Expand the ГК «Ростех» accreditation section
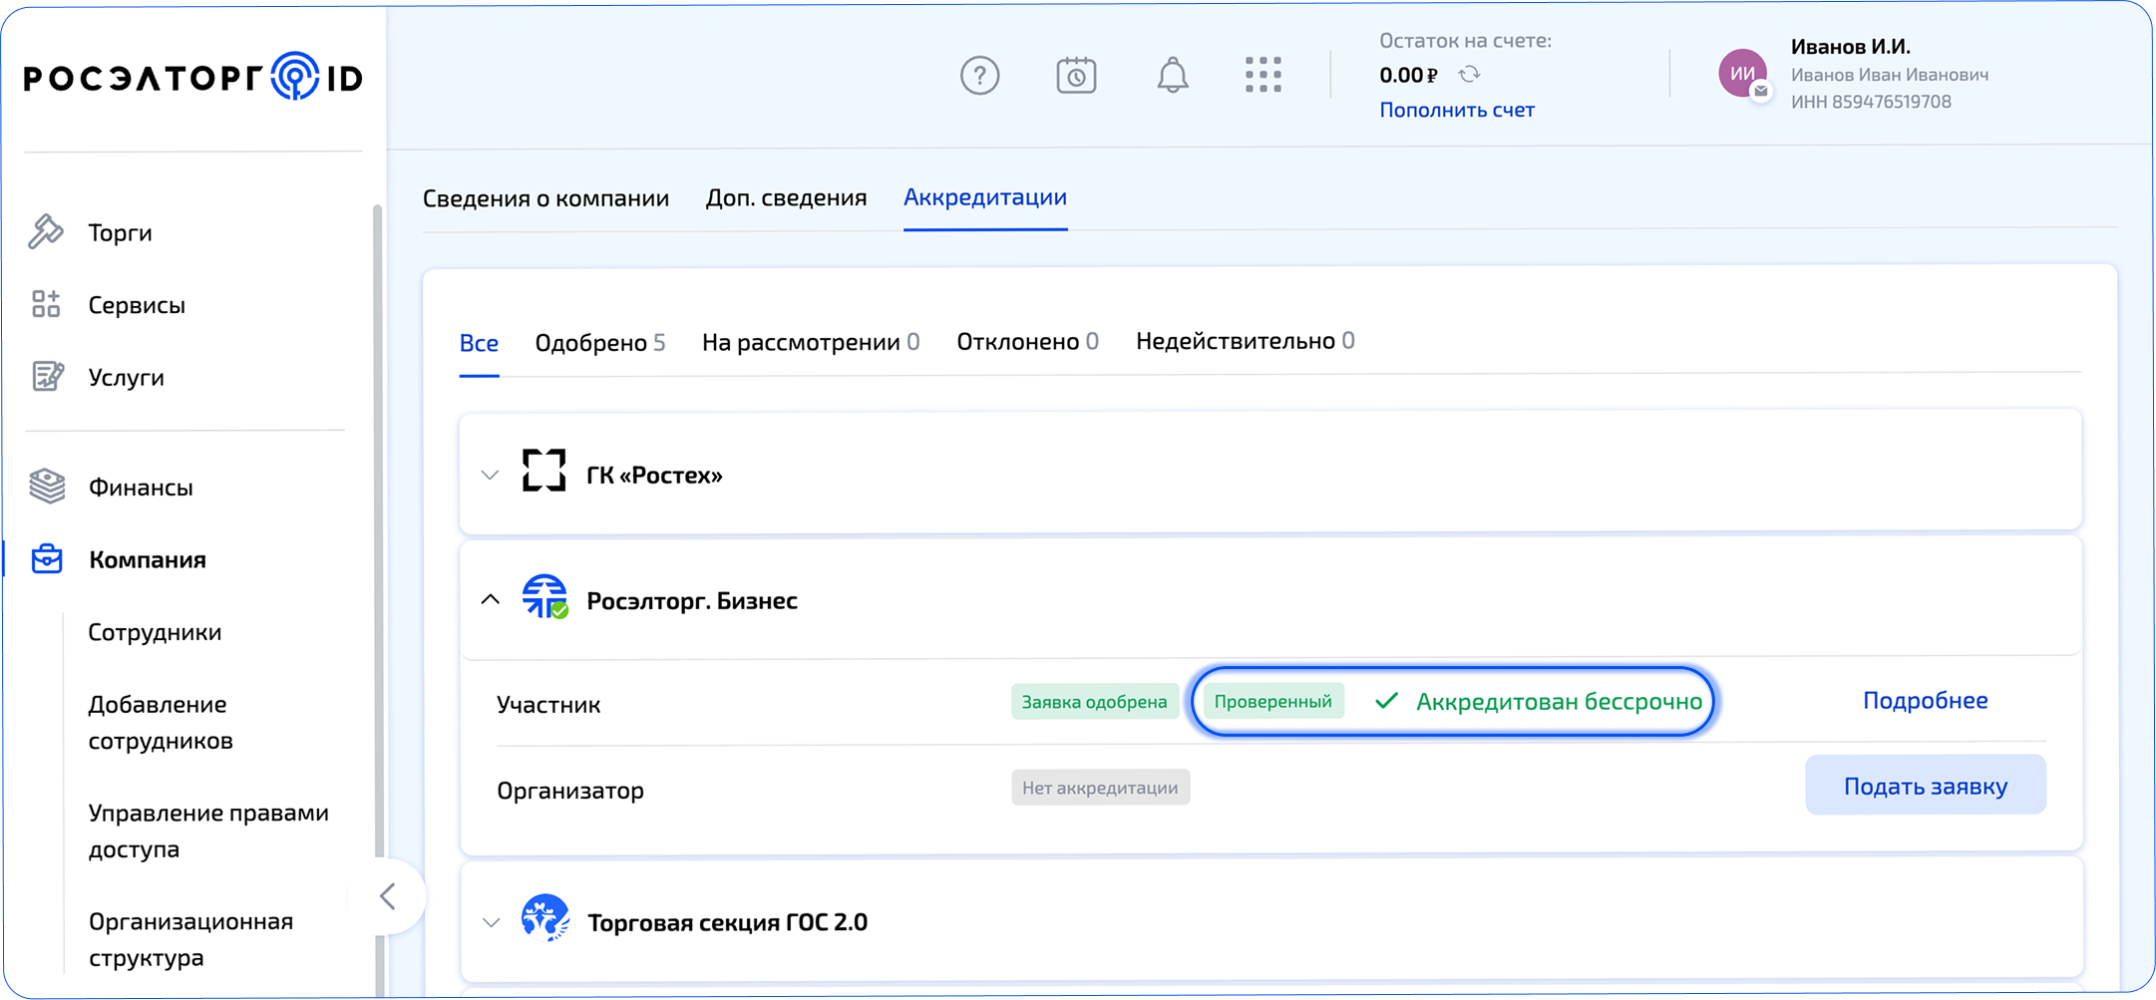 click(x=490, y=475)
